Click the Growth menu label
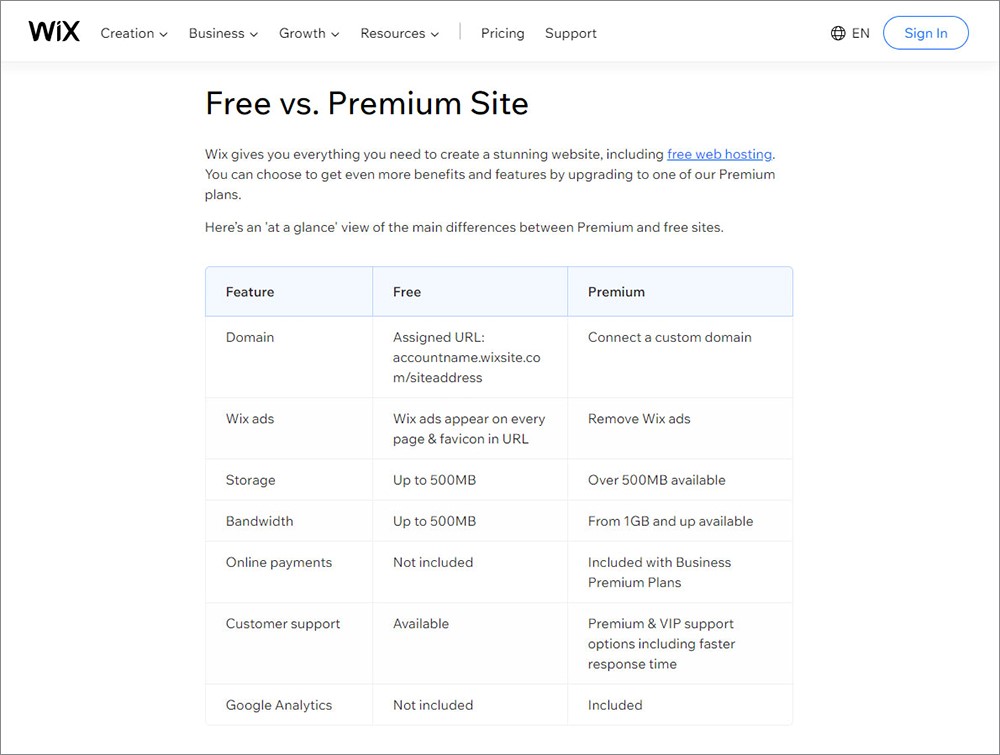 (x=302, y=33)
